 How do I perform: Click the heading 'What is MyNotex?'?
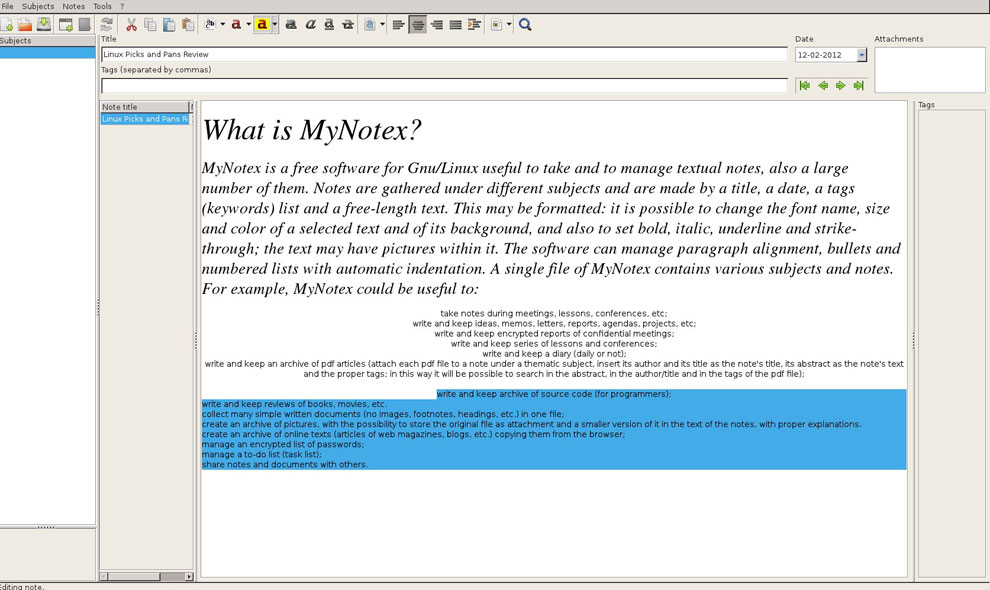click(311, 130)
